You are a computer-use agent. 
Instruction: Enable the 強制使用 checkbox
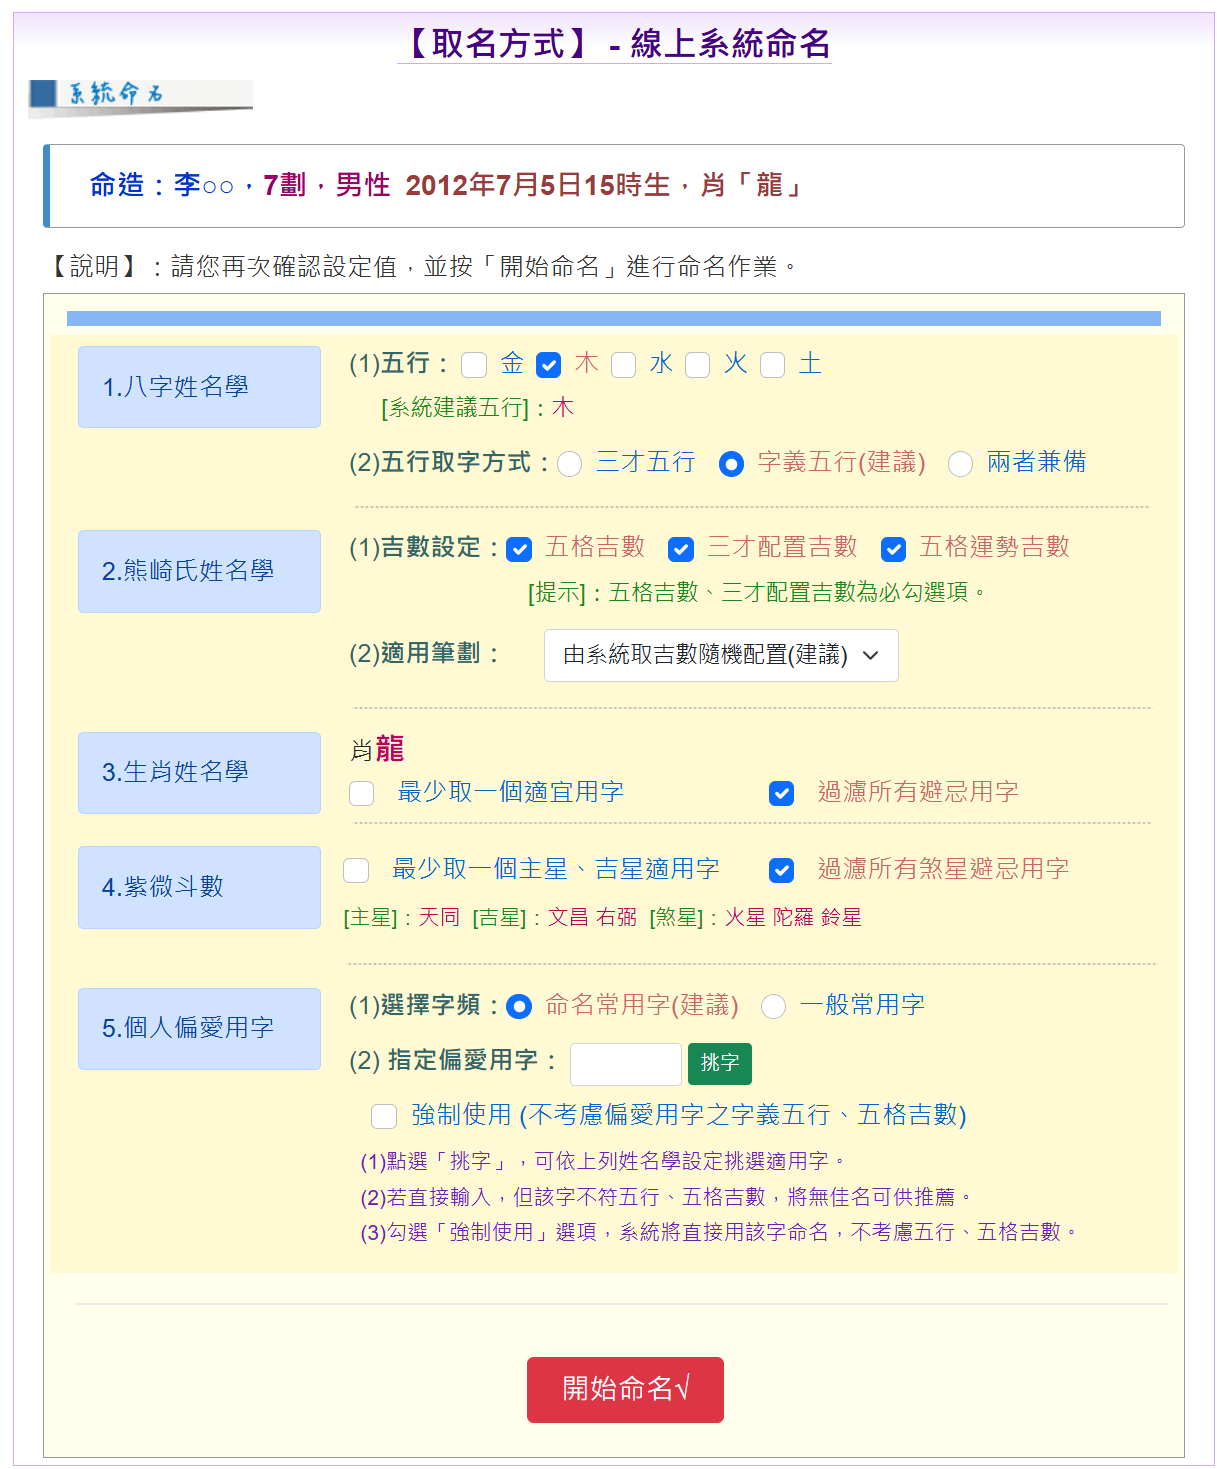click(383, 1116)
